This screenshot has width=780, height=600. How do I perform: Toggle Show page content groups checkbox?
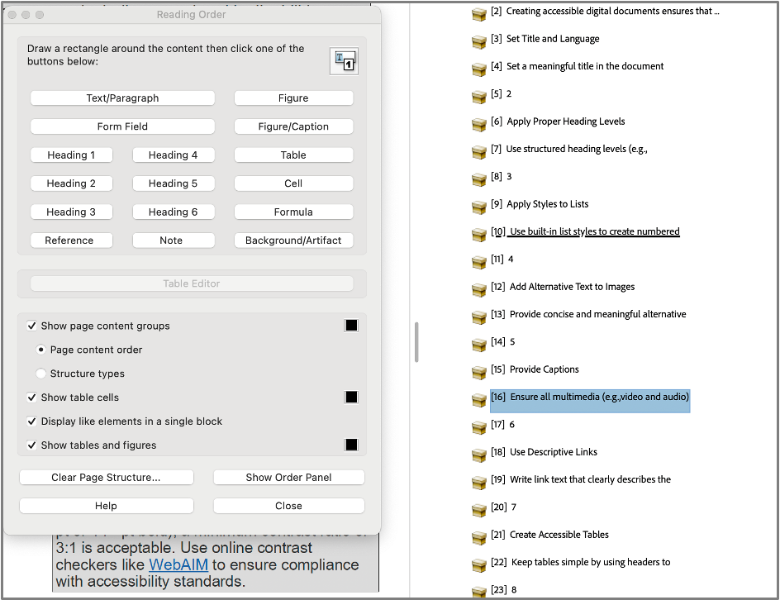[32, 326]
